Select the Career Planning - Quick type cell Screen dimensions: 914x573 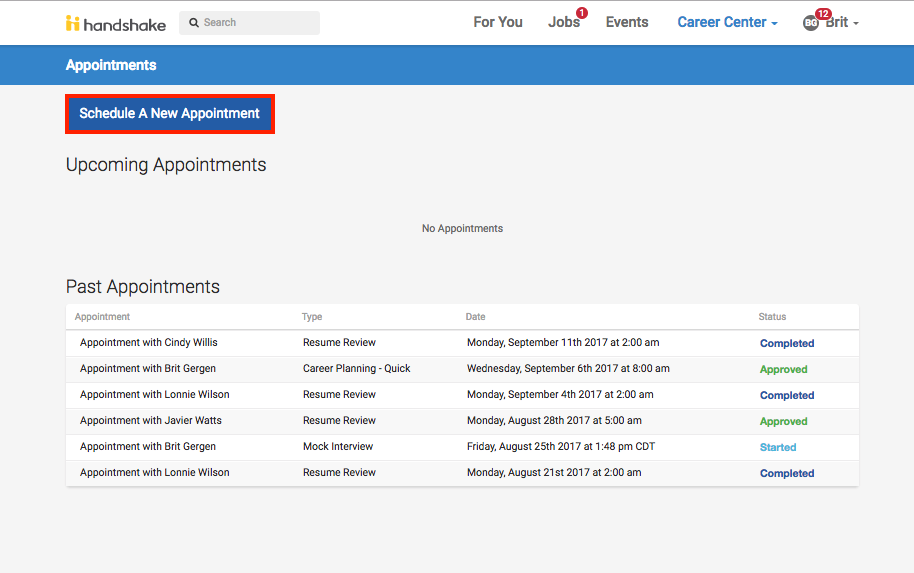[x=357, y=368]
